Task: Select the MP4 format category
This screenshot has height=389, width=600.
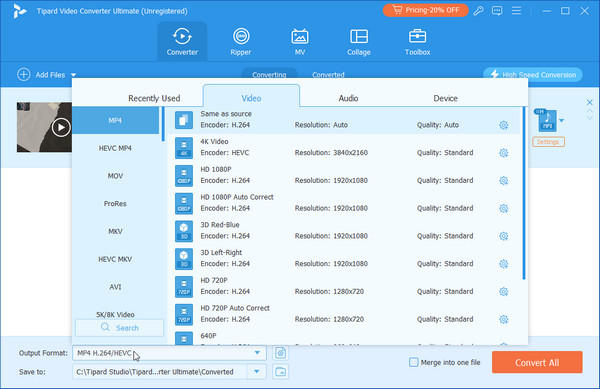Action: (x=115, y=120)
